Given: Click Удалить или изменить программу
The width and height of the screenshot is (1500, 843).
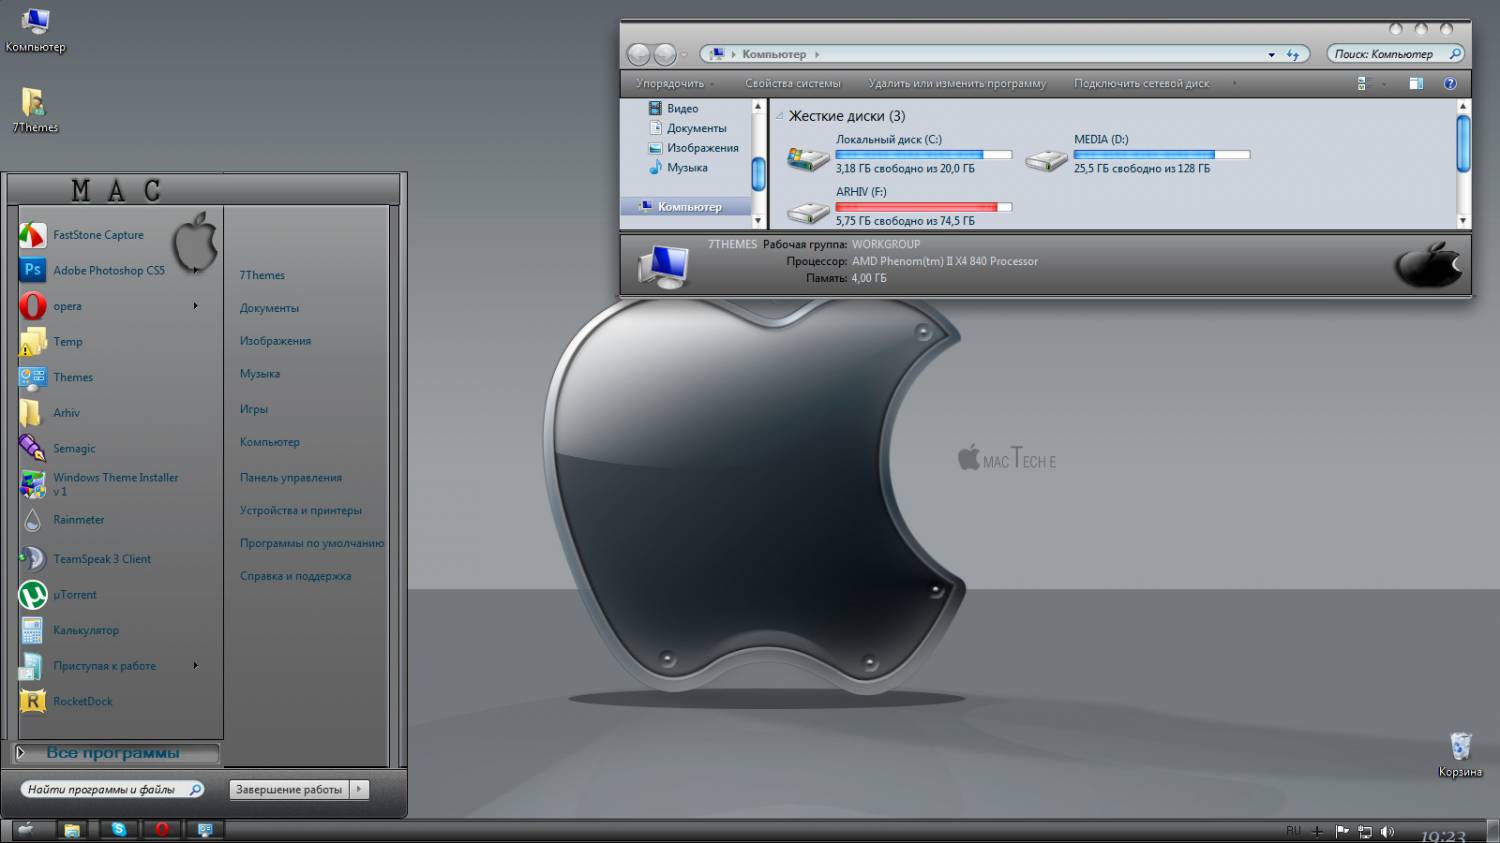Looking at the screenshot, I should tap(957, 84).
